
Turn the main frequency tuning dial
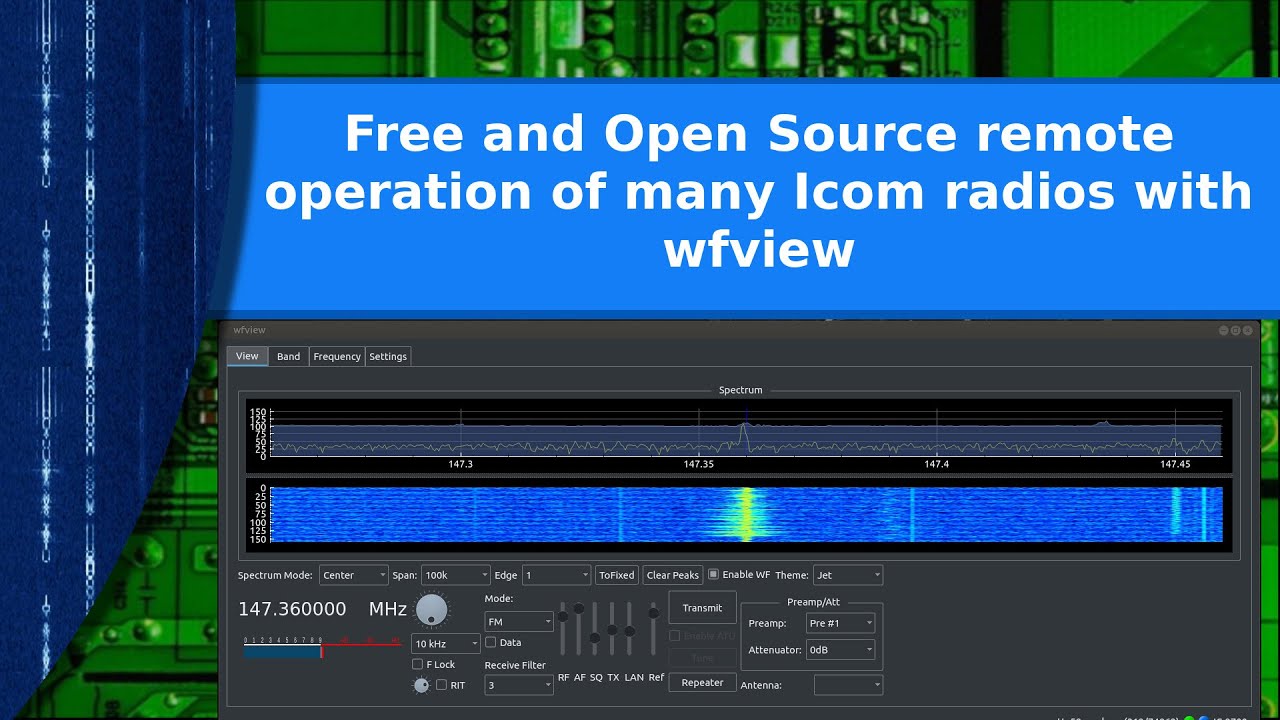pyautogui.click(x=432, y=609)
